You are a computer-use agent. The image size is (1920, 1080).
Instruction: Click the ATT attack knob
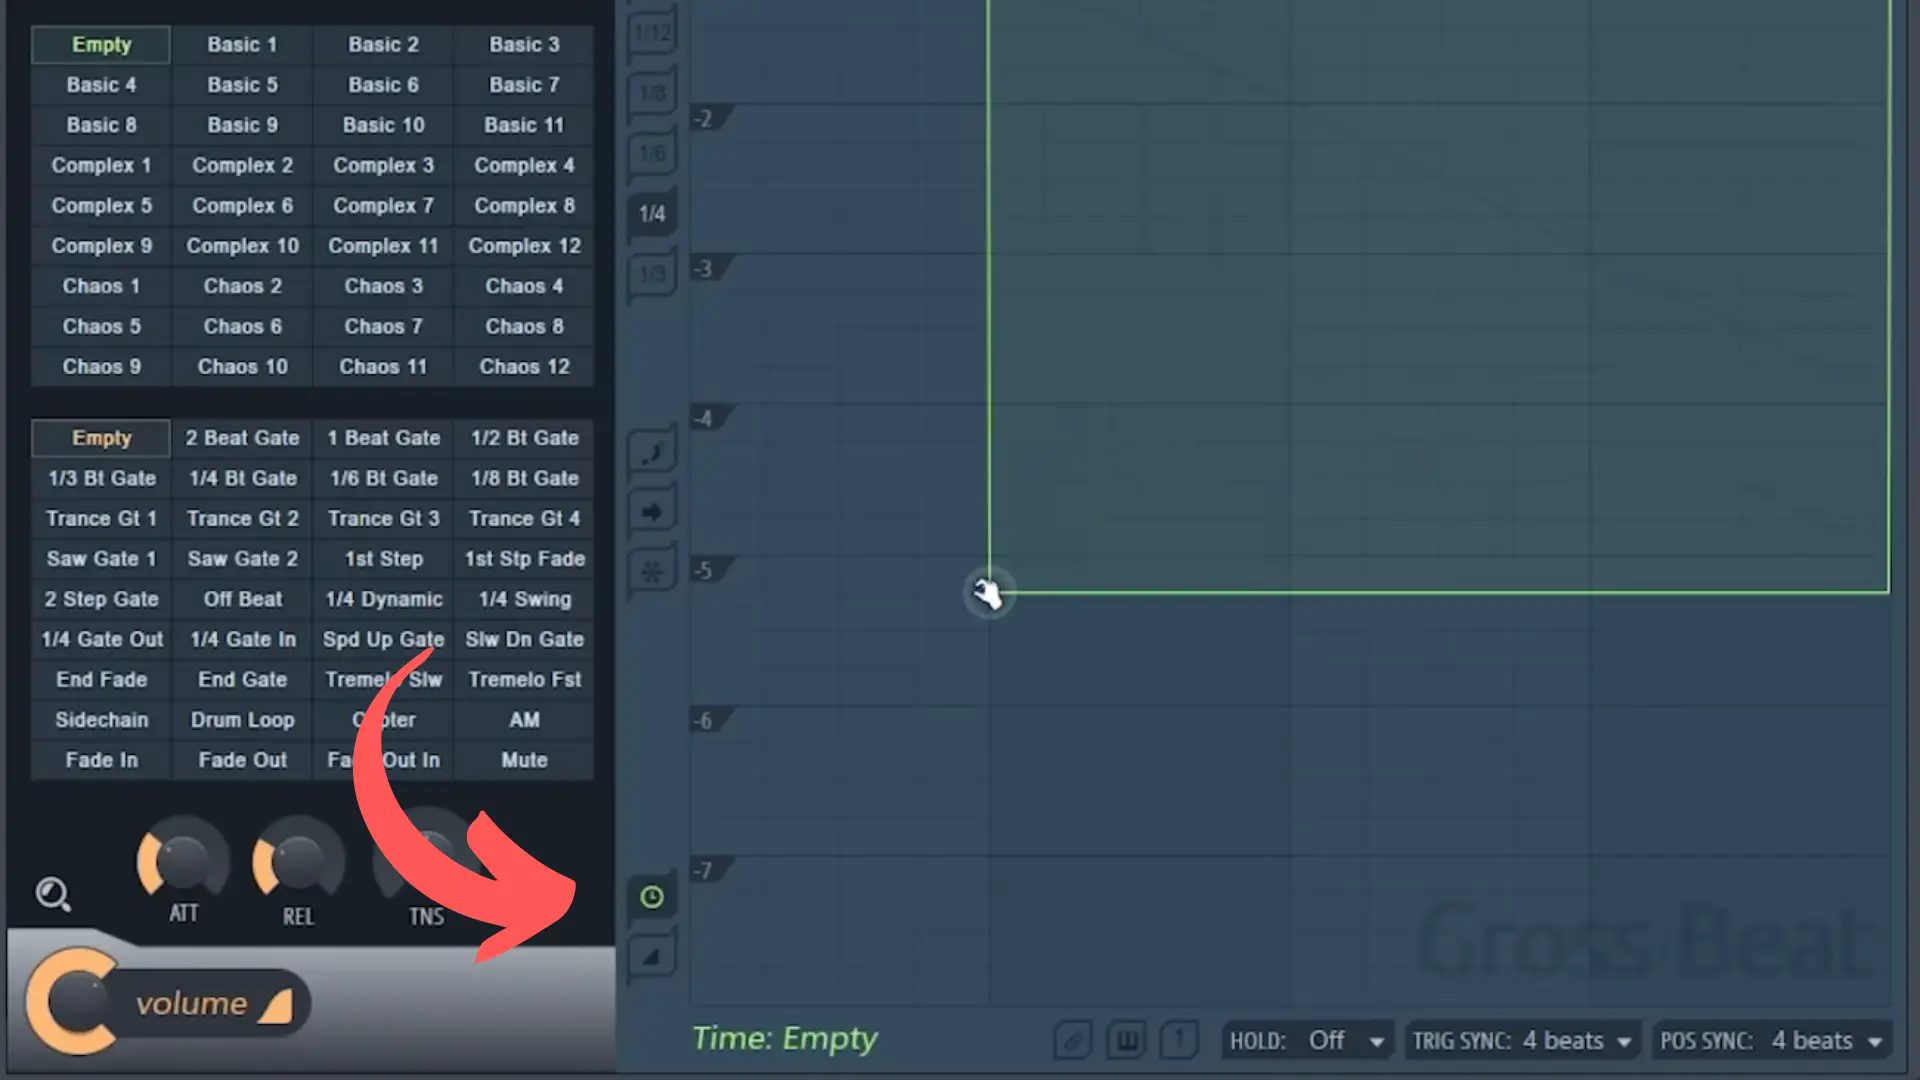tap(183, 861)
